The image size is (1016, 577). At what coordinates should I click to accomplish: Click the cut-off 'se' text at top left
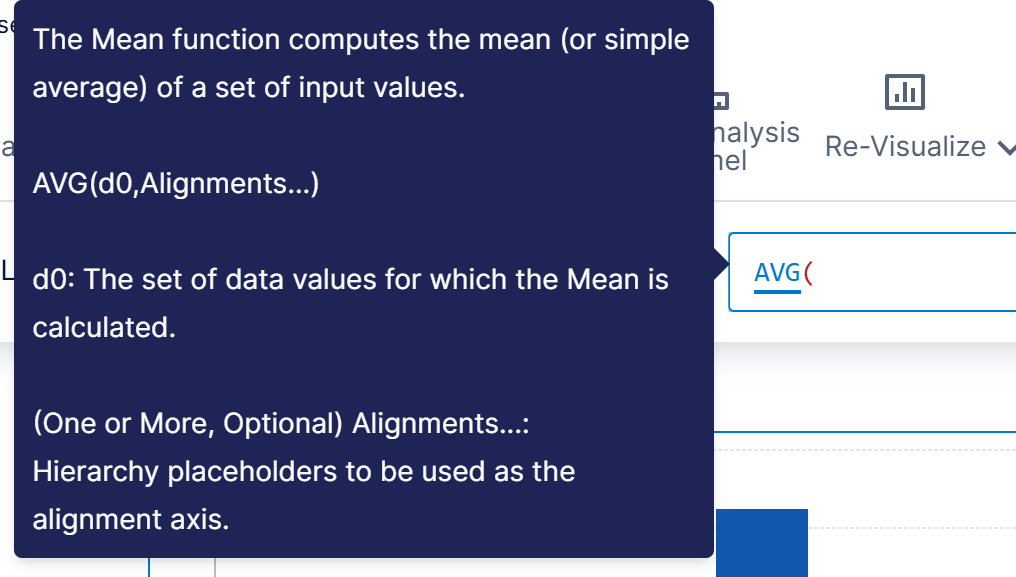point(6,26)
